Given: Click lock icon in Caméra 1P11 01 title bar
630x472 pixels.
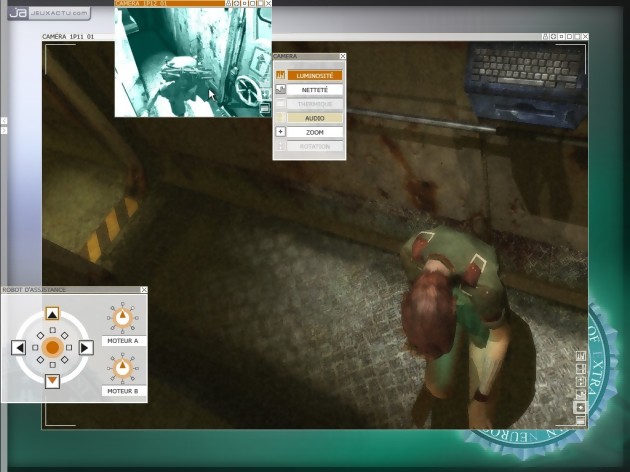Looking at the screenshot, I should (545, 37).
